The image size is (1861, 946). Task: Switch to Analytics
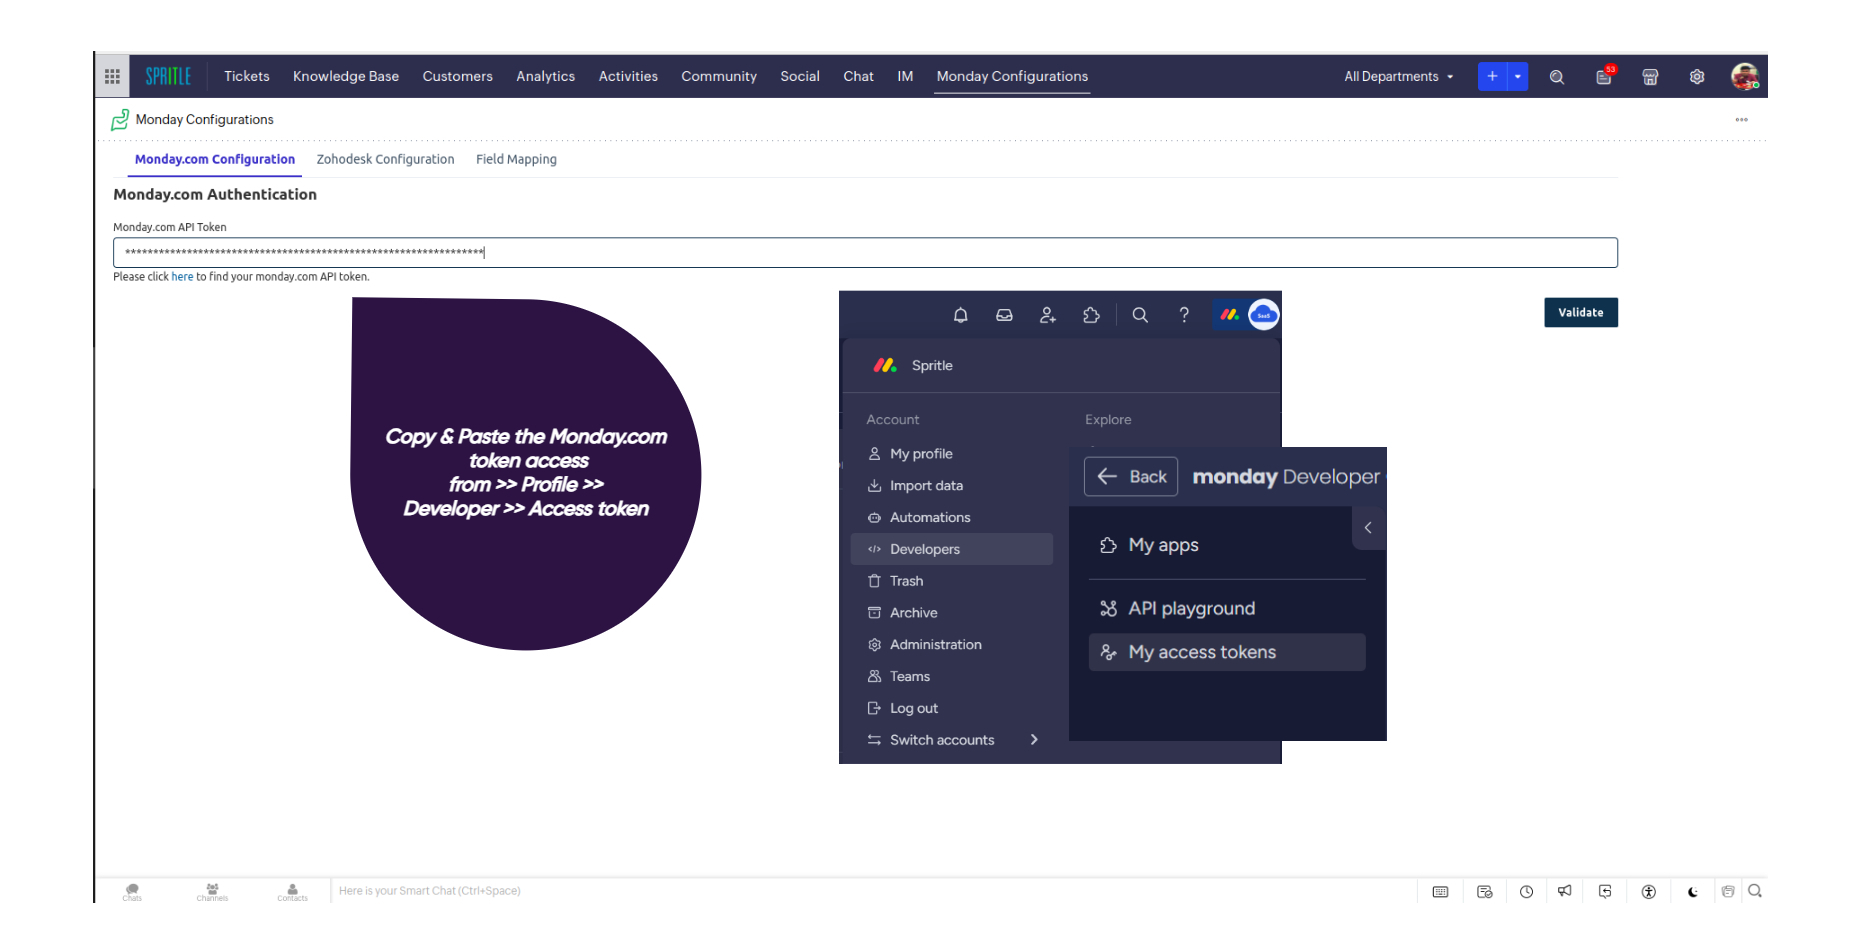coord(545,76)
